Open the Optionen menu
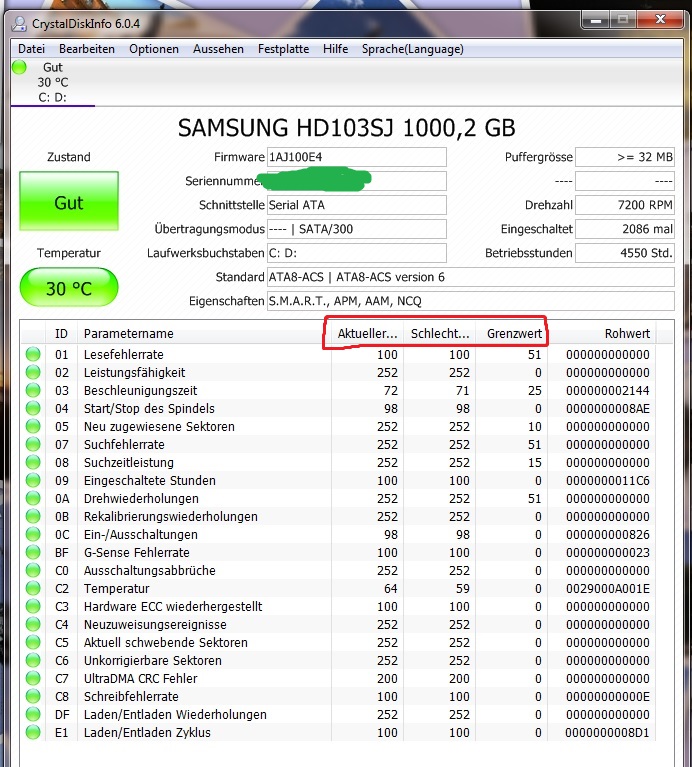The image size is (692, 767). (x=154, y=49)
